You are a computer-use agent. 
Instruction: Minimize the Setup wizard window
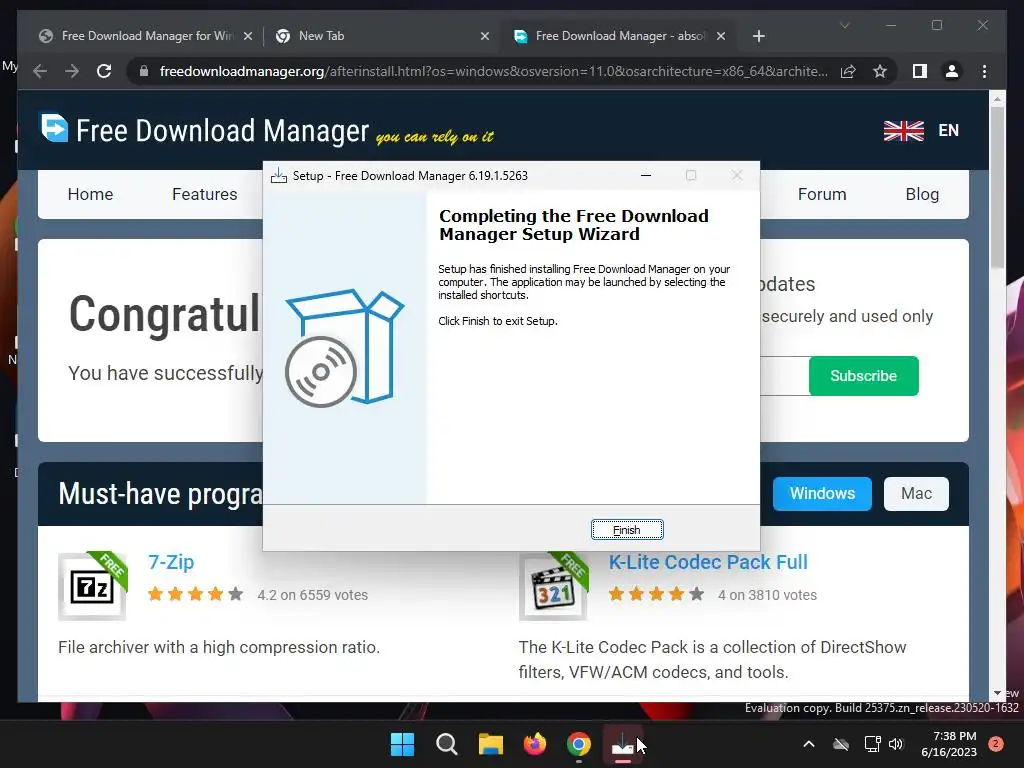(x=646, y=175)
